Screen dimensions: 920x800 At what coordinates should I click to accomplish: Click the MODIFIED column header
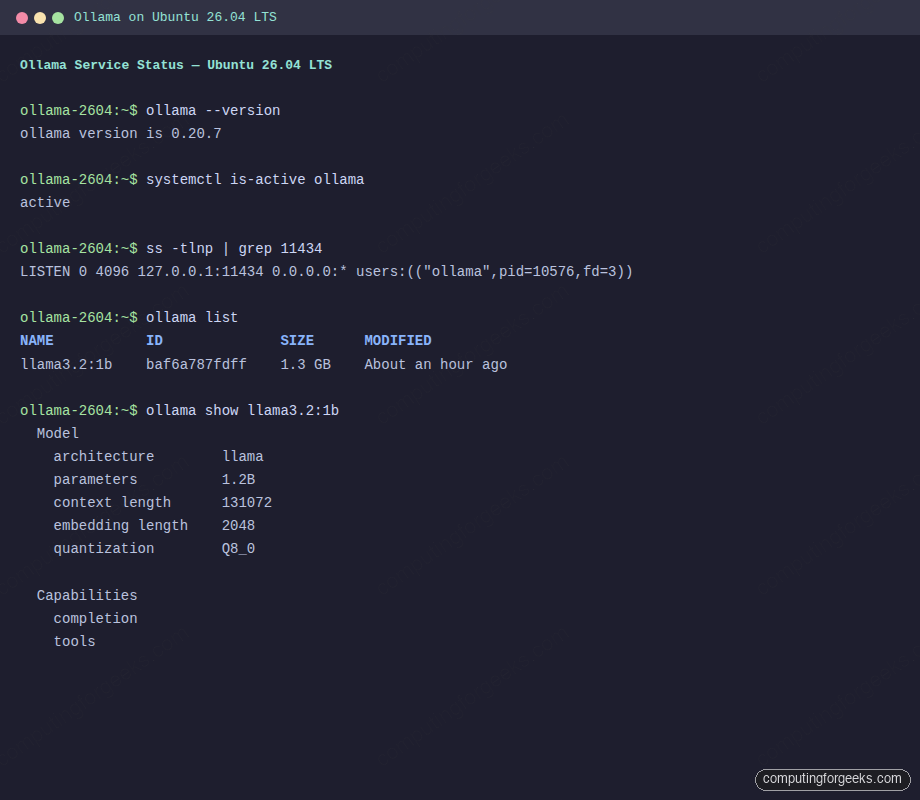(397, 340)
